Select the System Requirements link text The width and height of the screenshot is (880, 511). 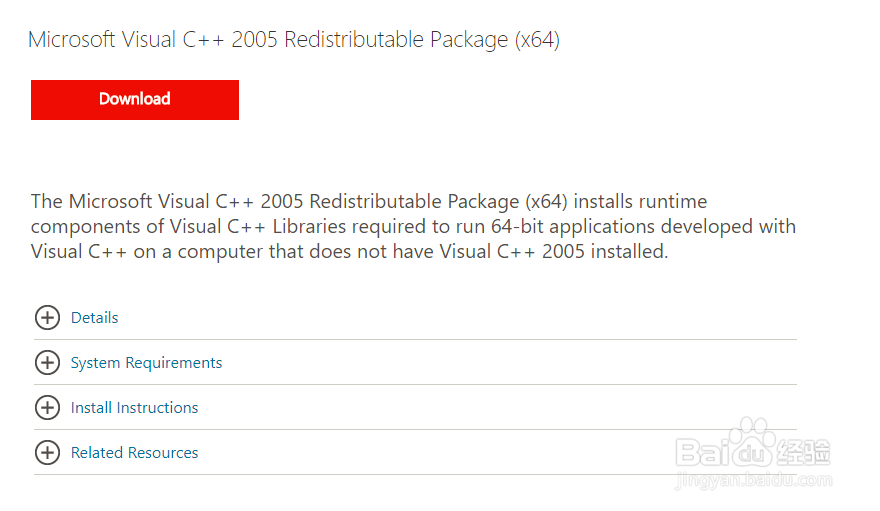tap(146, 363)
